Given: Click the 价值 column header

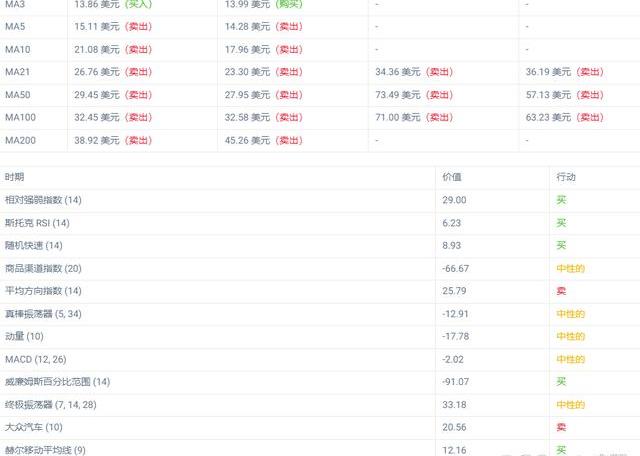Looking at the screenshot, I should click(453, 177).
